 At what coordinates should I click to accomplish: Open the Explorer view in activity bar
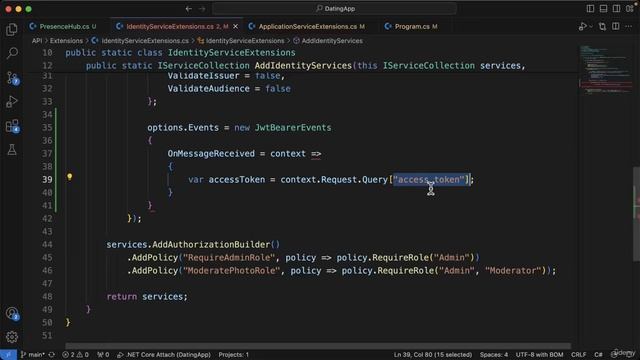coord(12,29)
